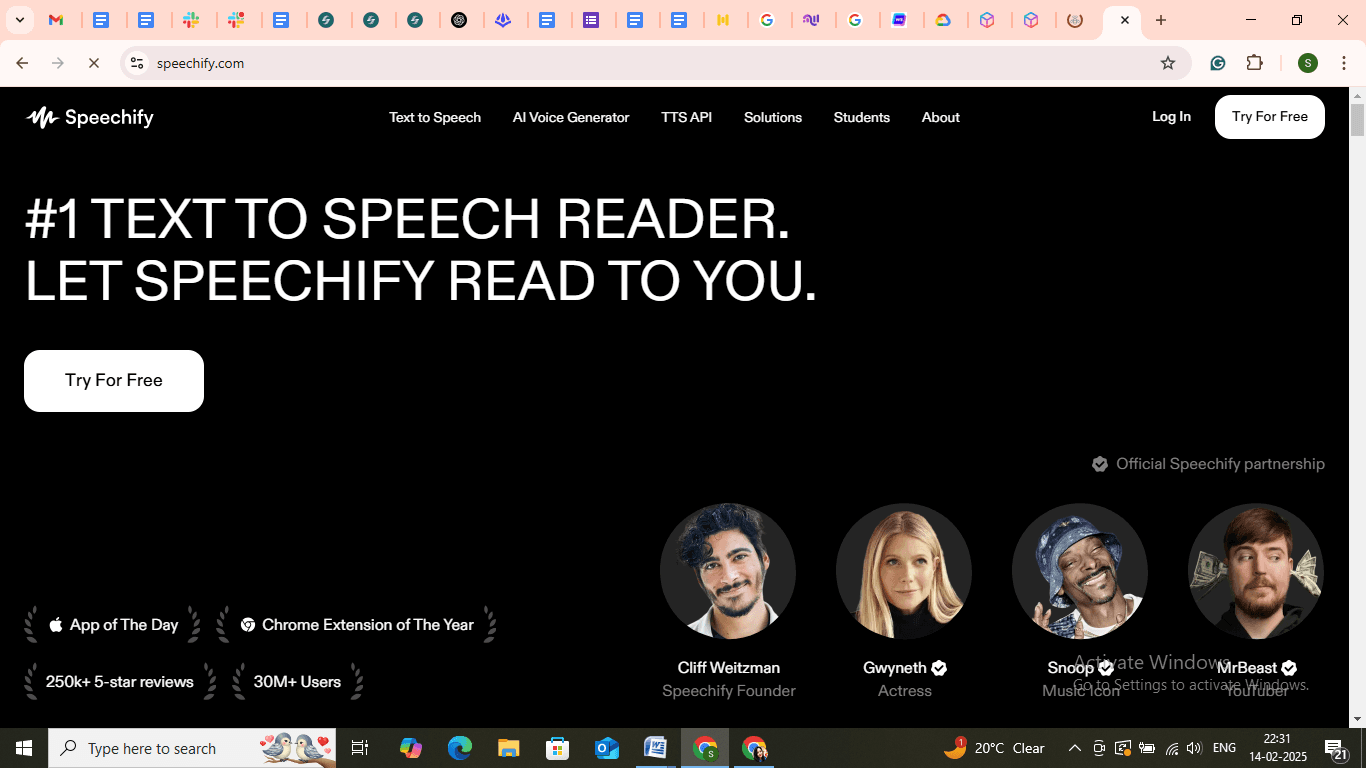This screenshot has height=768, width=1366.
Task: Switch to the purple Google Forms tab
Action: pyautogui.click(x=592, y=20)
